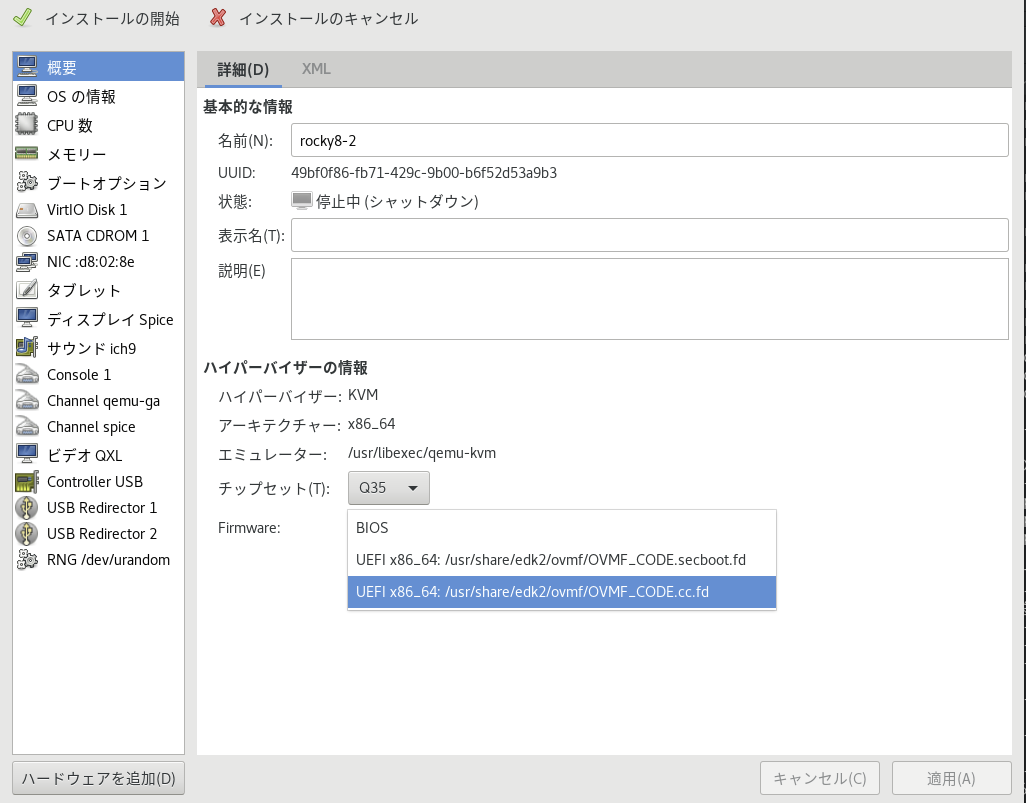Select the Controller USB icon
Viewport: 1026px width, 803px height.
(27, 482)
